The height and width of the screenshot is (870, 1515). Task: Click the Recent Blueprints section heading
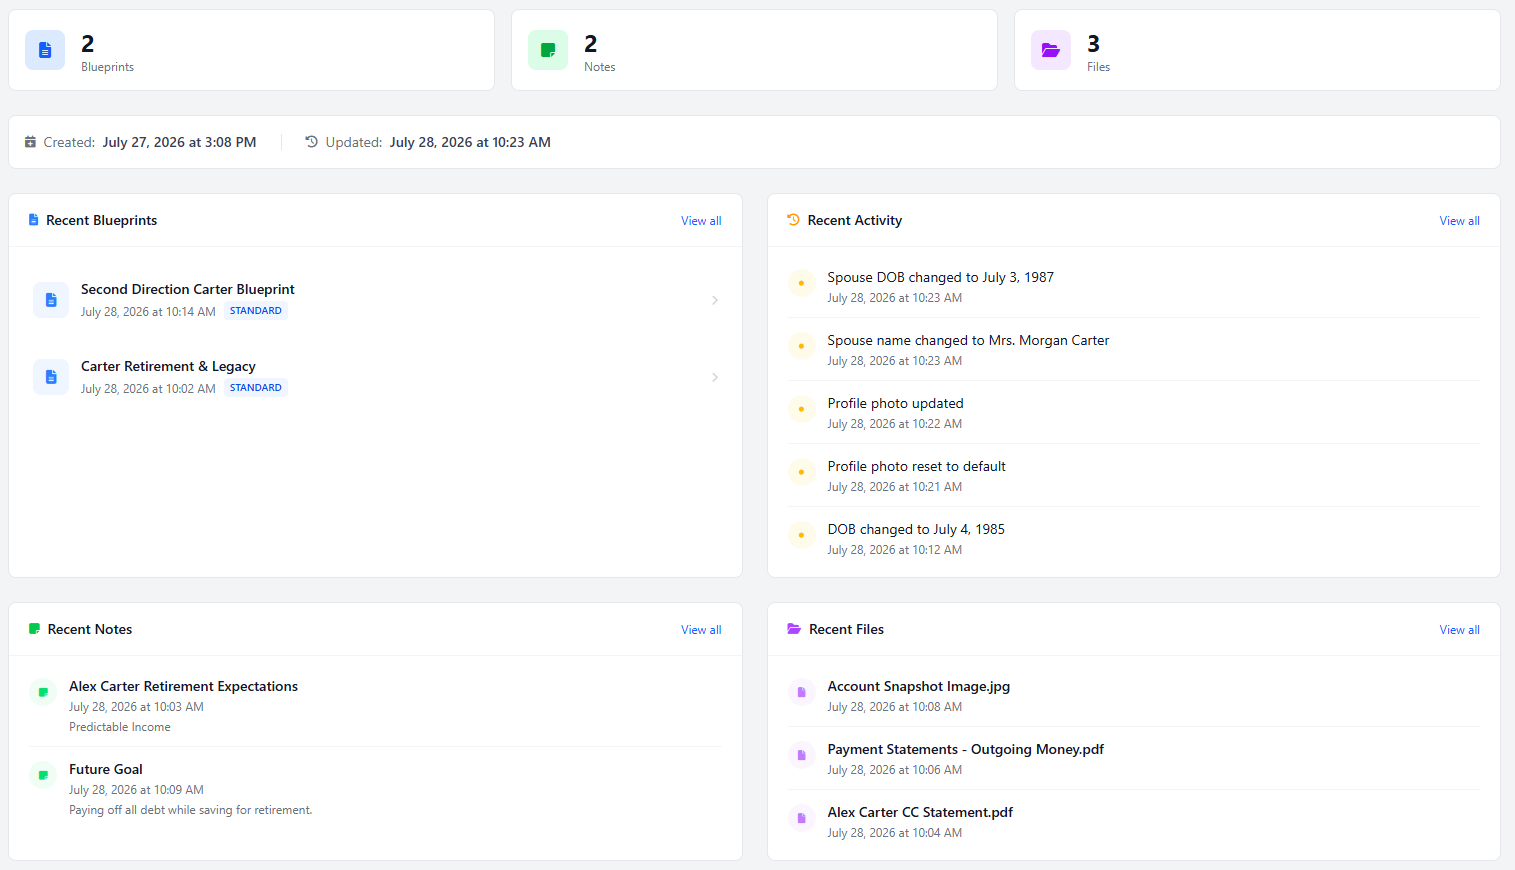101,220
